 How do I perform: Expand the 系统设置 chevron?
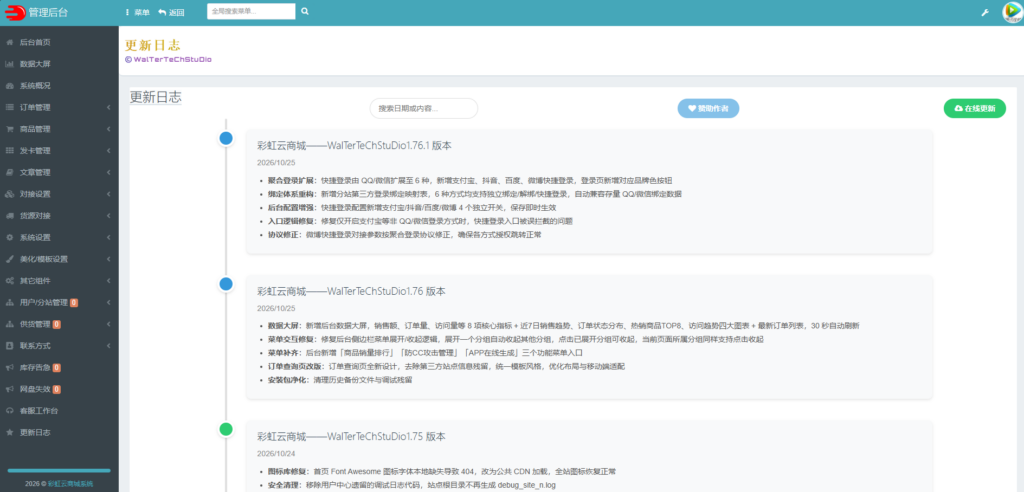108,237
